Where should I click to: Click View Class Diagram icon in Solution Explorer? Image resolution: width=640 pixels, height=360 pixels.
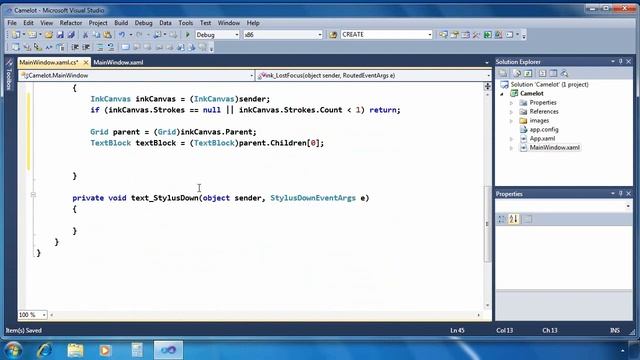[x=564, y=73]
